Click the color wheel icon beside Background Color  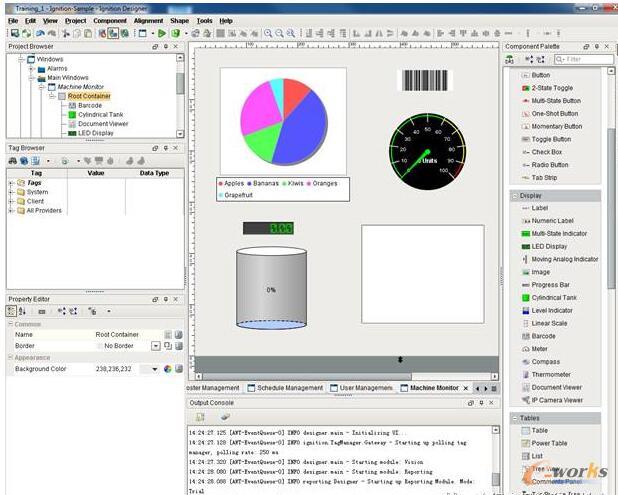pyautogui.click(x=168, y=369)
